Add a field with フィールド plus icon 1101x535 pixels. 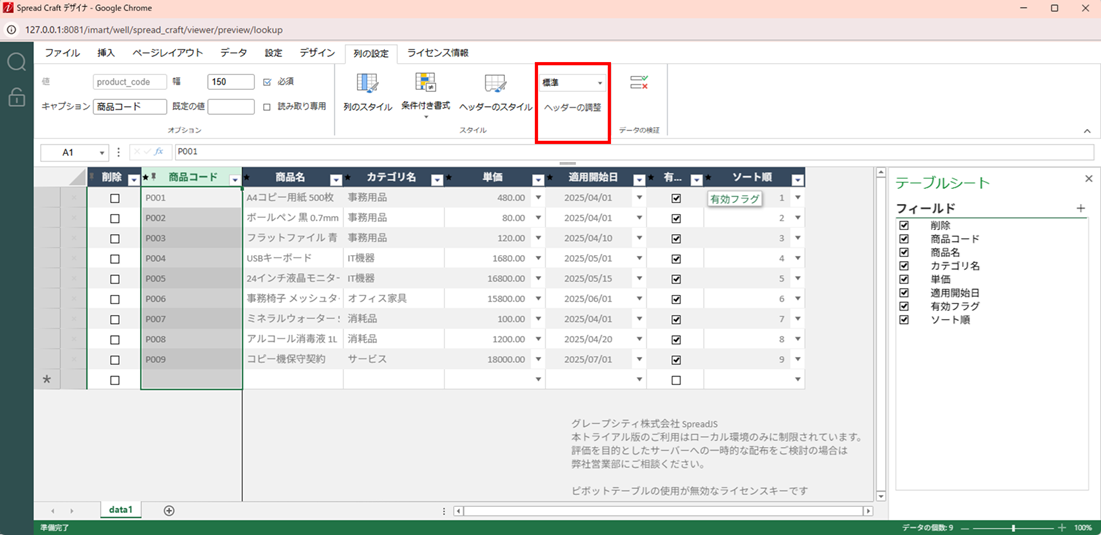point(1080,208)
